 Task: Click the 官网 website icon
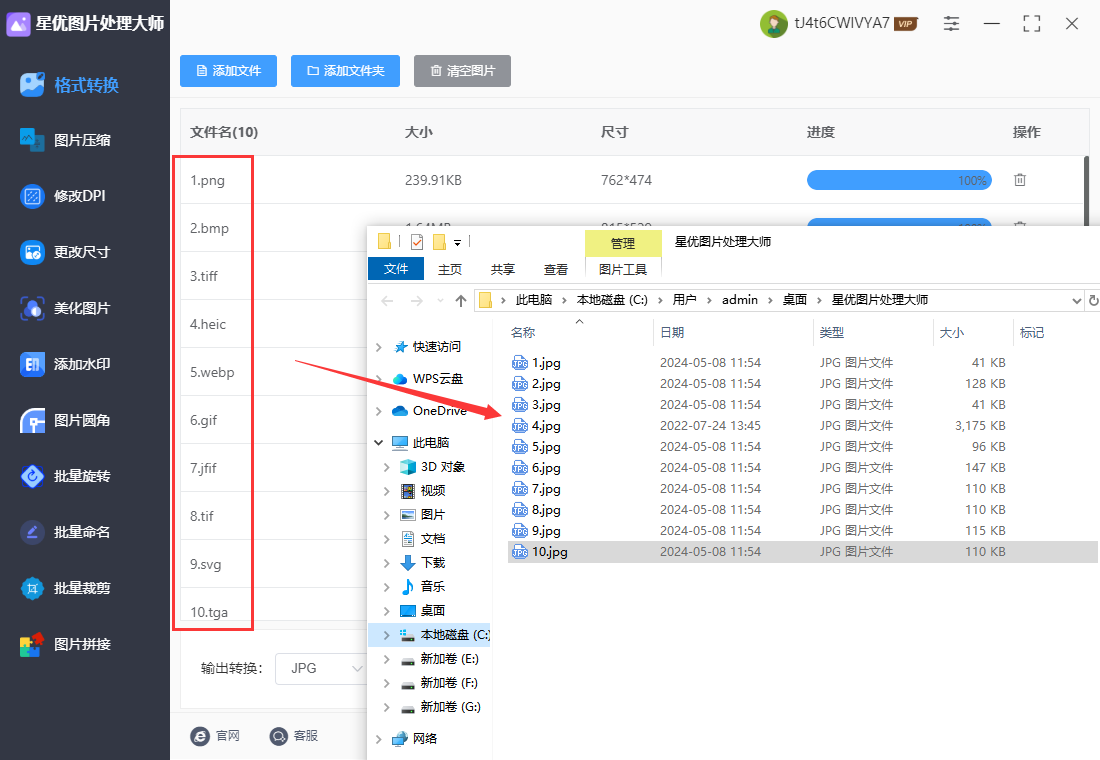click(x=200, y=735)
